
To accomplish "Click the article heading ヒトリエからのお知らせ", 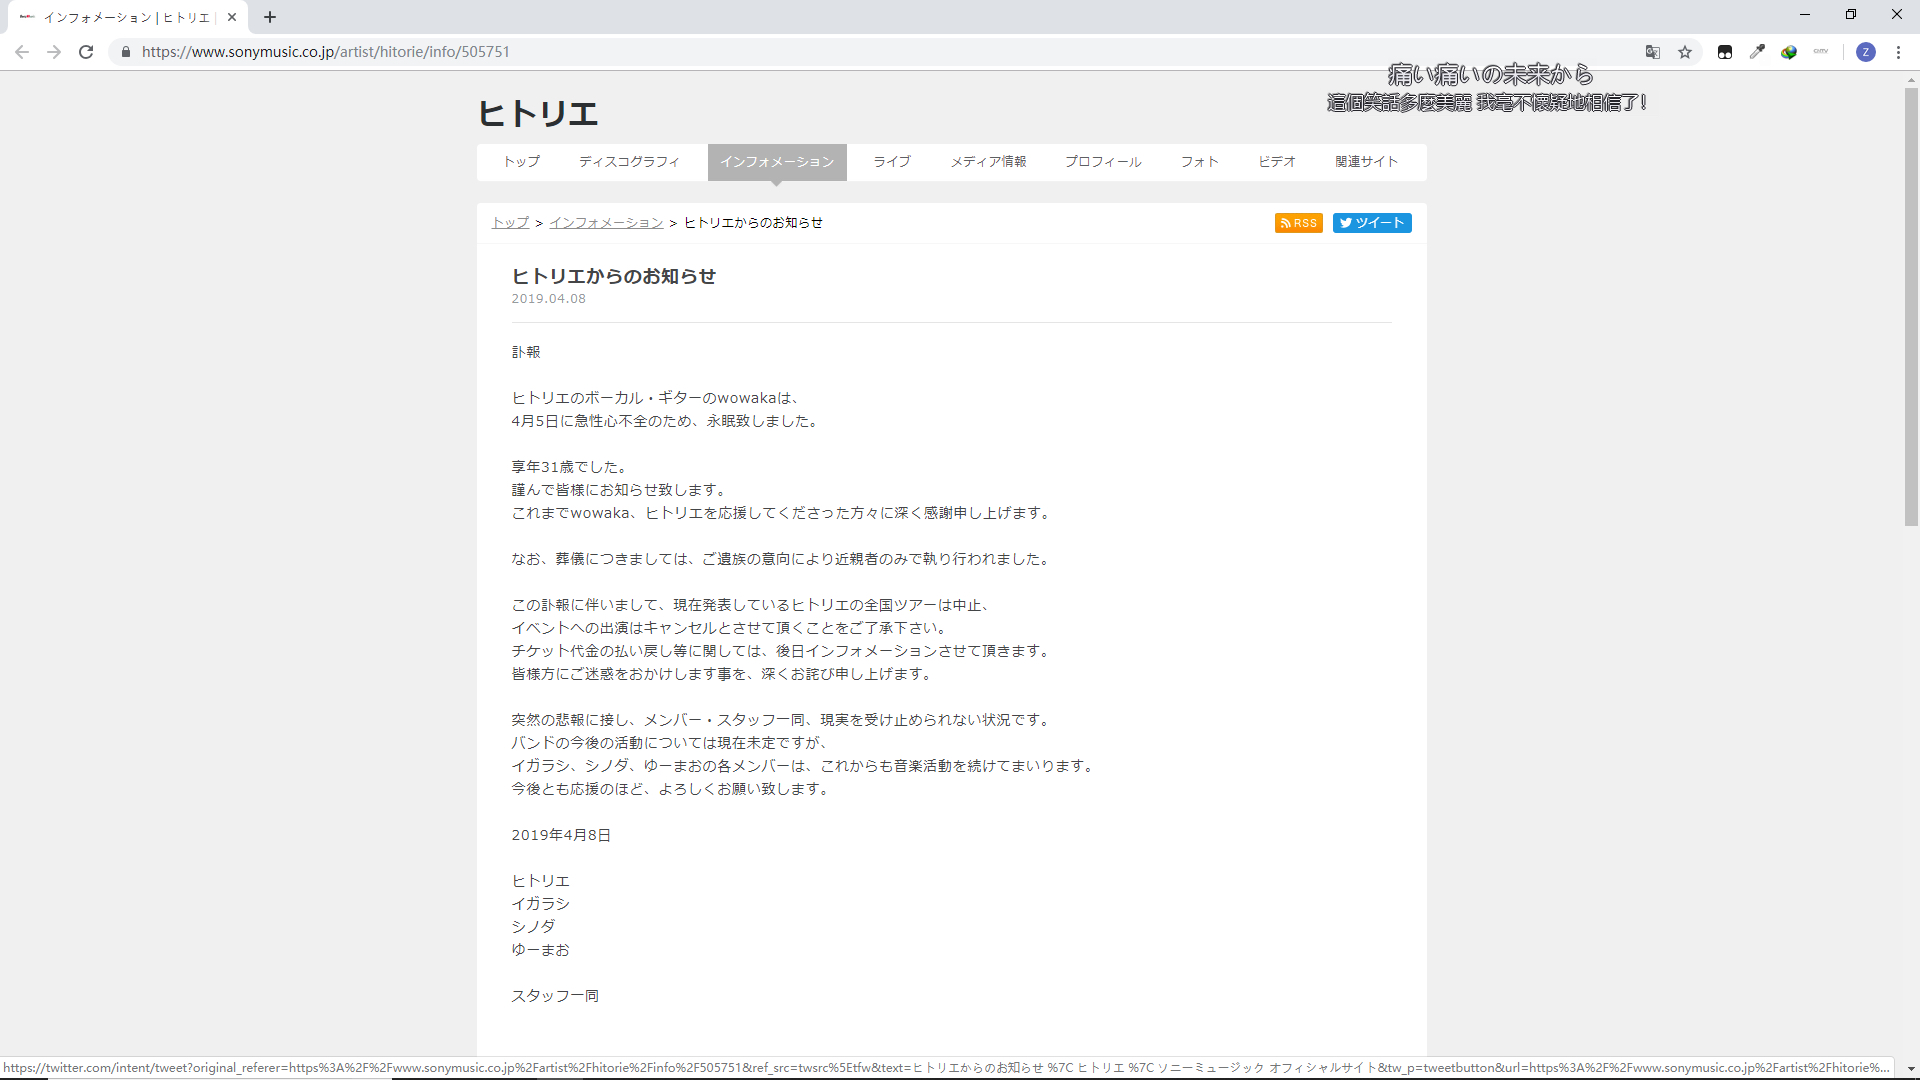I will coord(614,276).
